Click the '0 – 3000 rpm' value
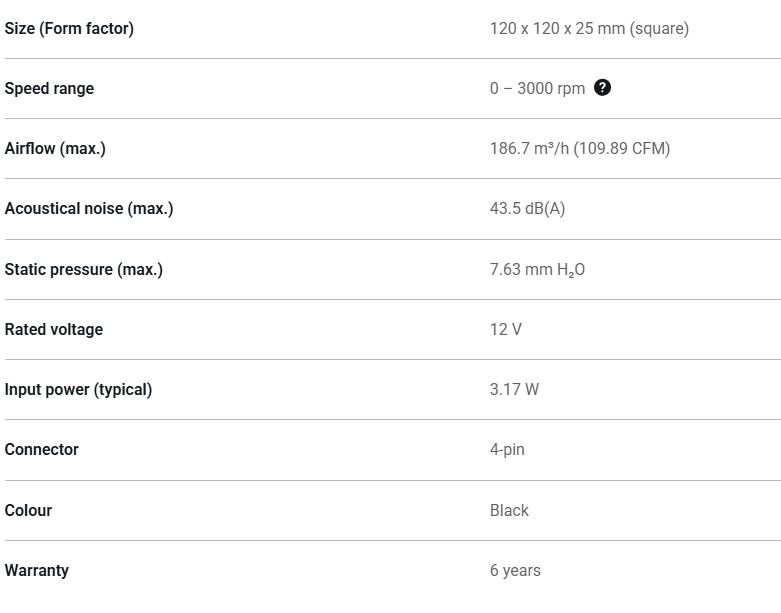This screenshot has height=613, width=781. 537,88
